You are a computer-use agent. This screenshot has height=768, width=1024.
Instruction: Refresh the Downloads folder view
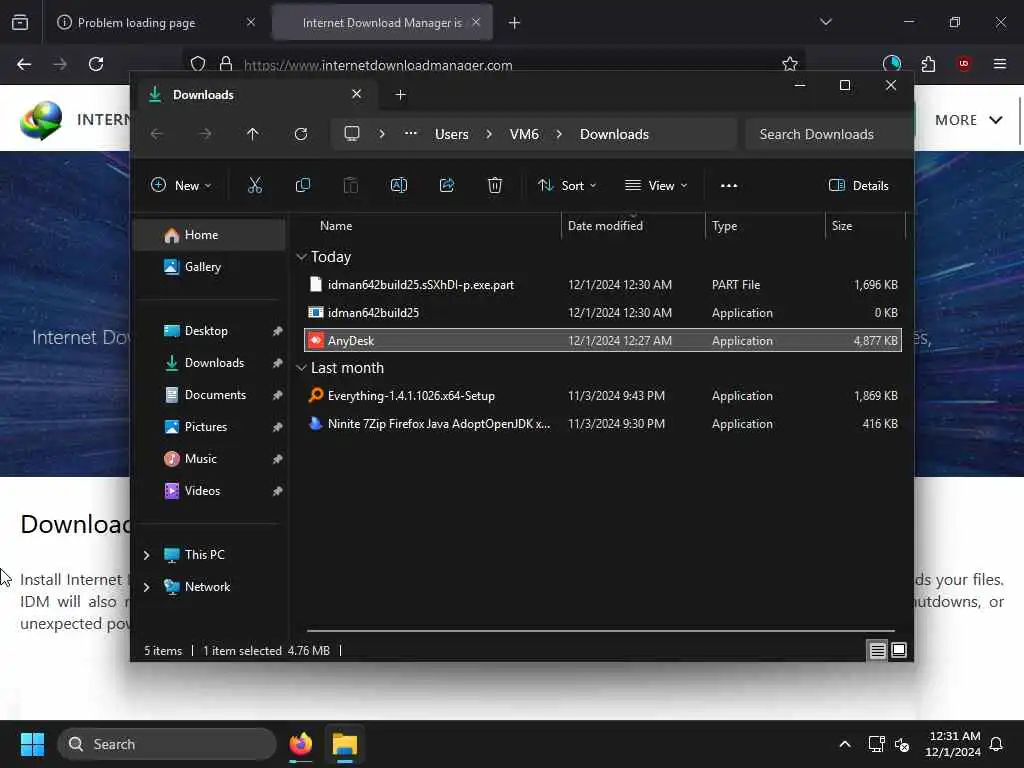click(300, 134)
